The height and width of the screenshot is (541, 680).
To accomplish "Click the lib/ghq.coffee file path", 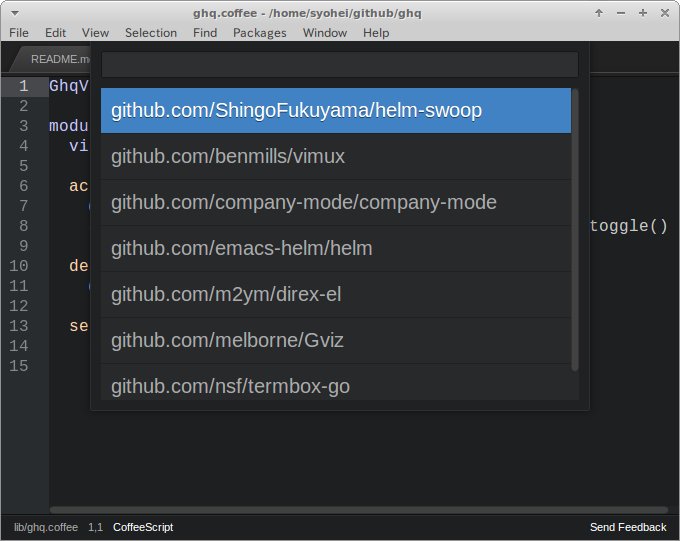I will (x=46, y=527).
